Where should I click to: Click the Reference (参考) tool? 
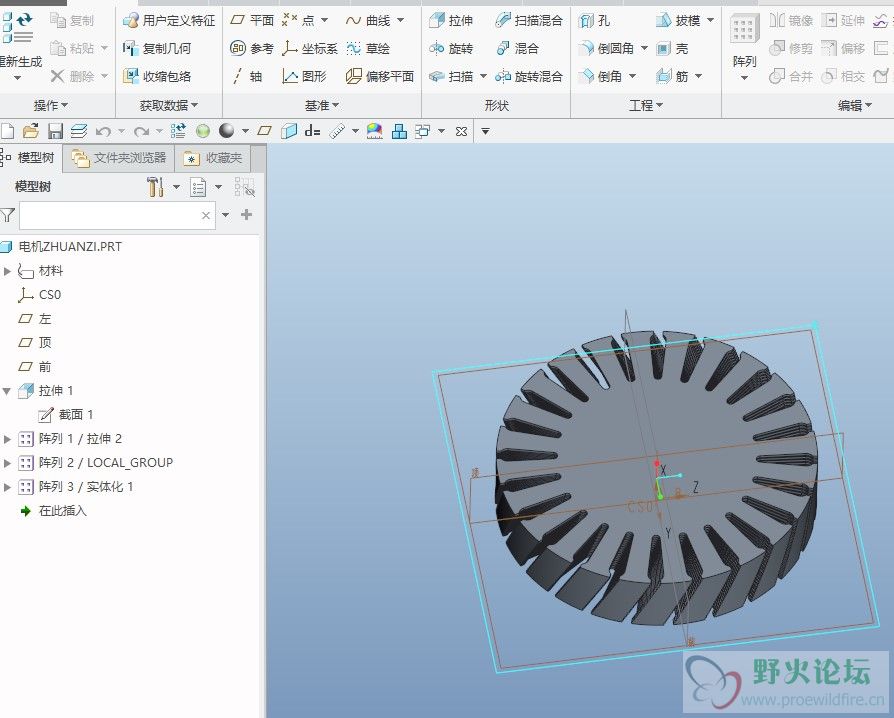point(252,48)
